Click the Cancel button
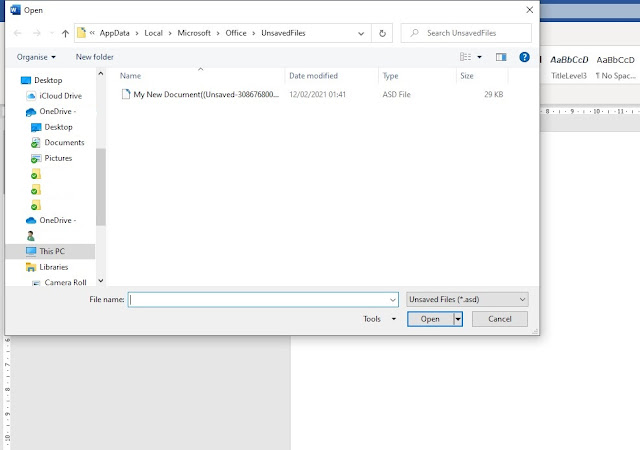 (x=500, y=319)
